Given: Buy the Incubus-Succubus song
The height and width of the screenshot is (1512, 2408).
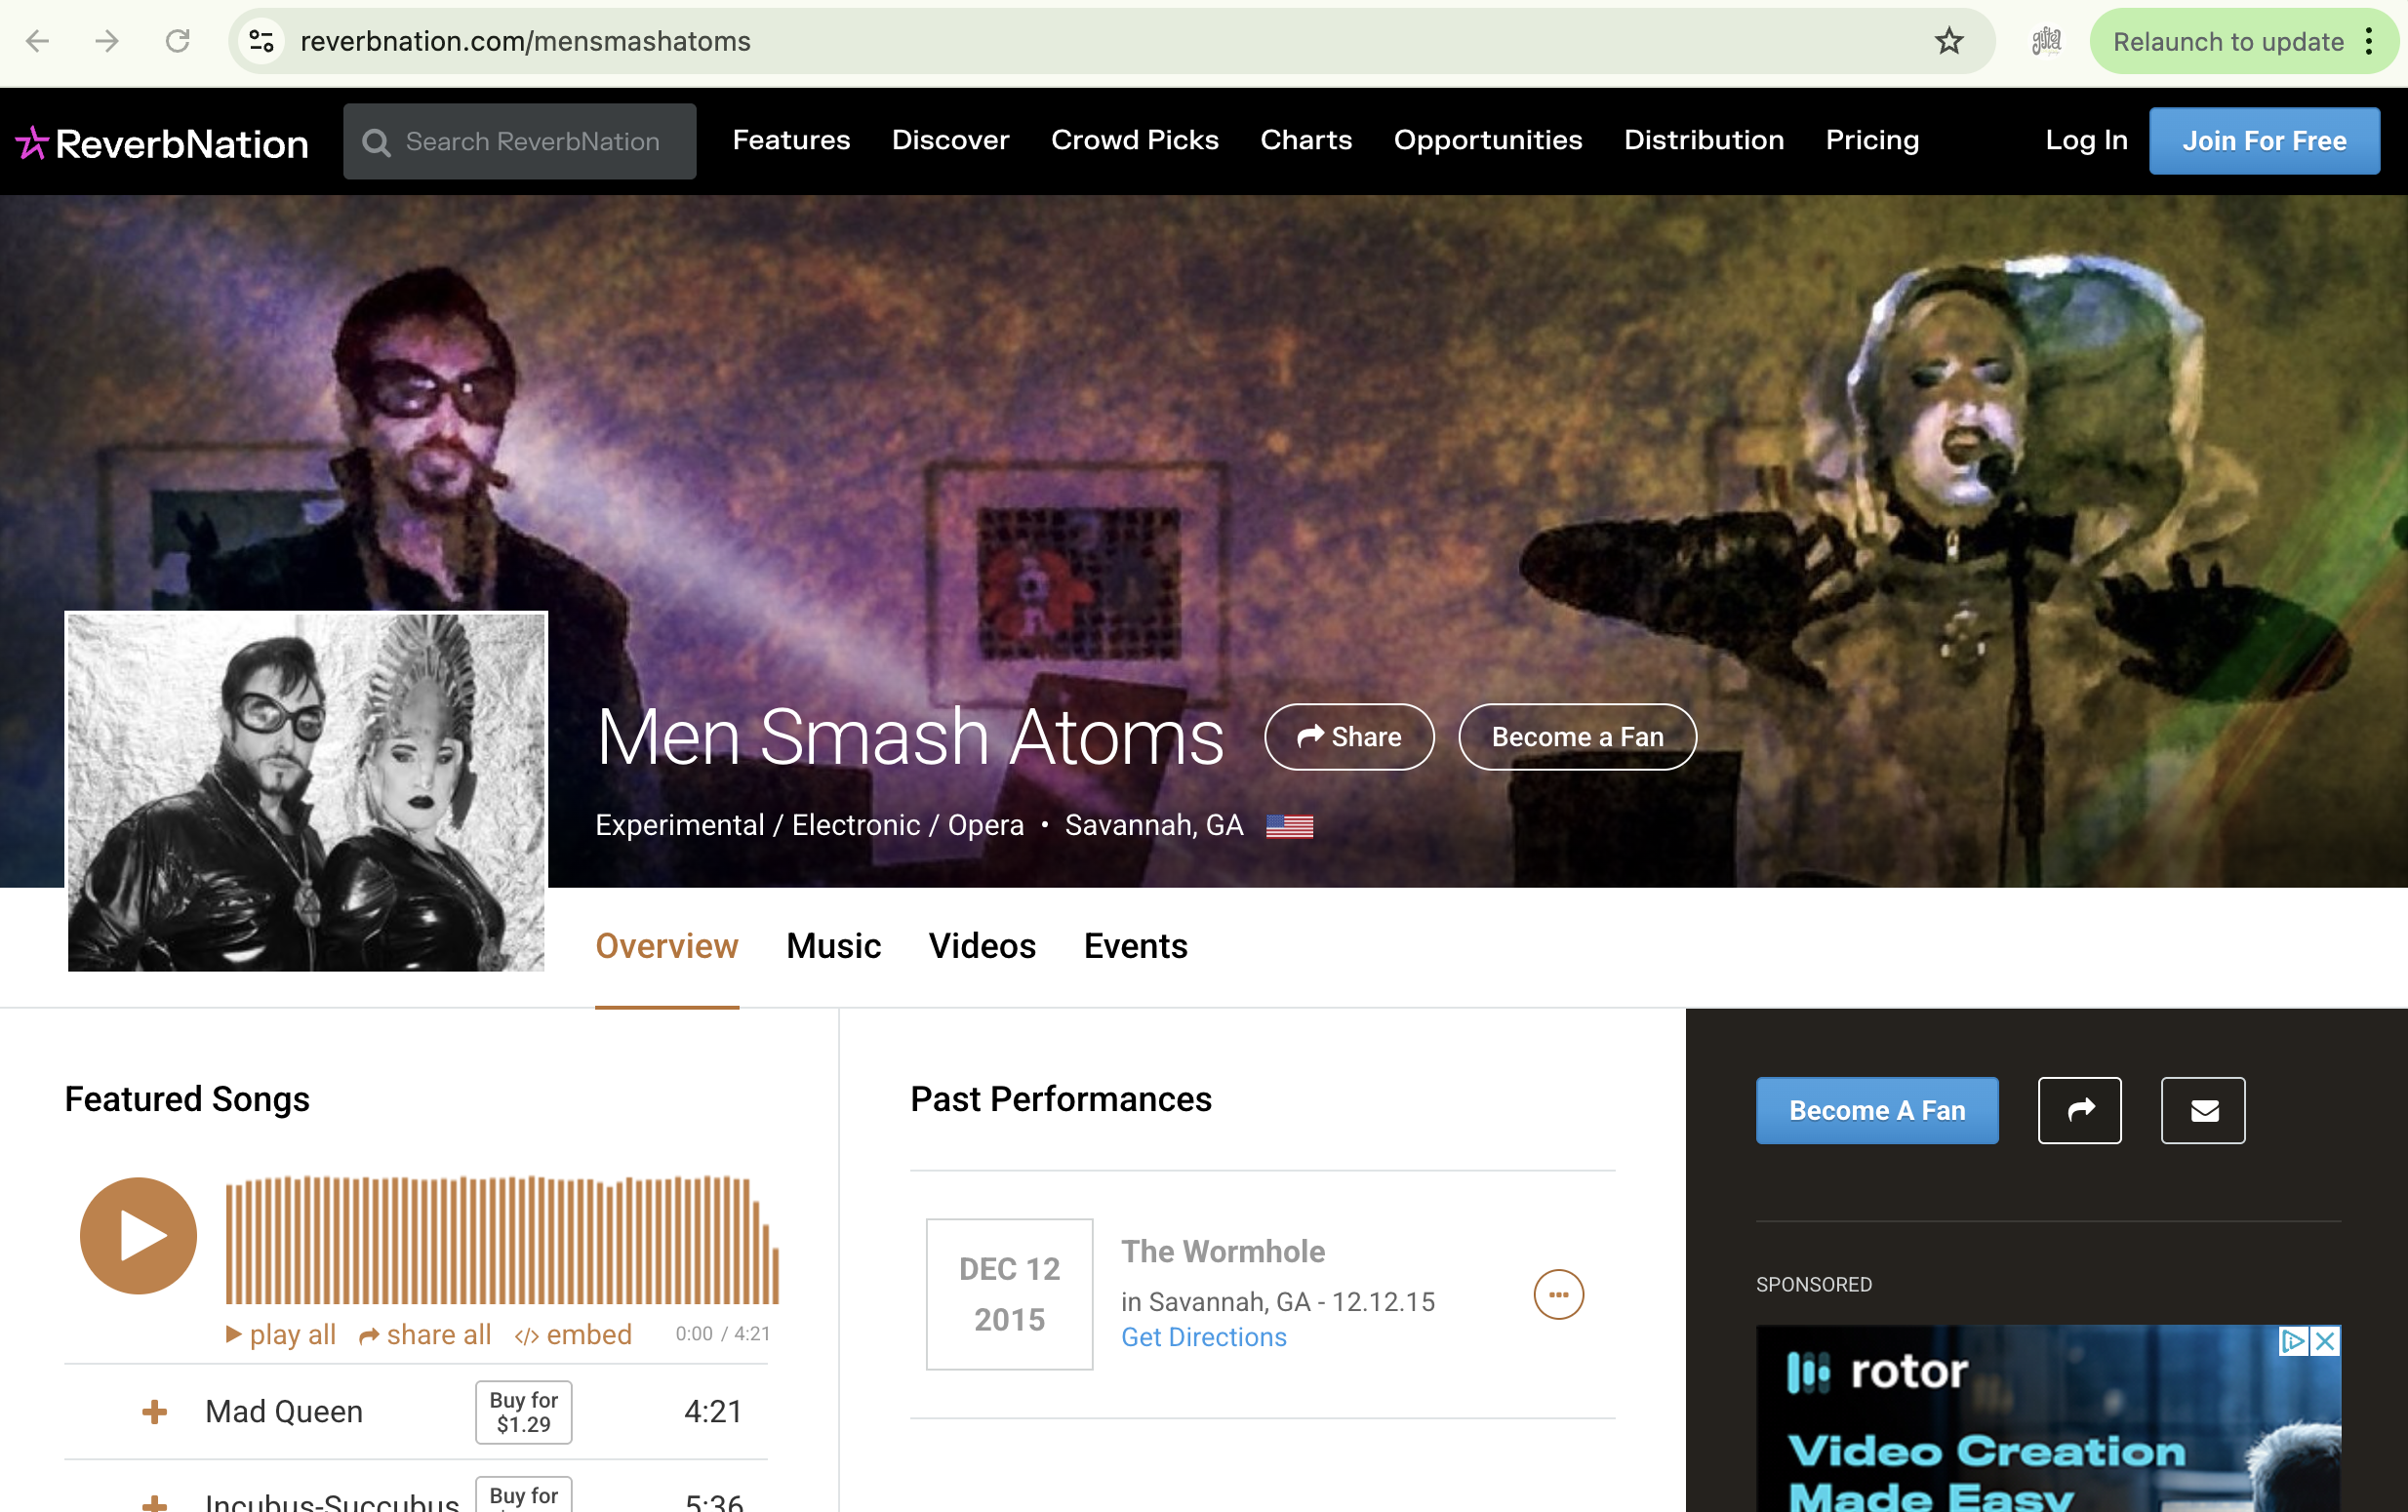Looking at the screenshot, I should 523,1496.
